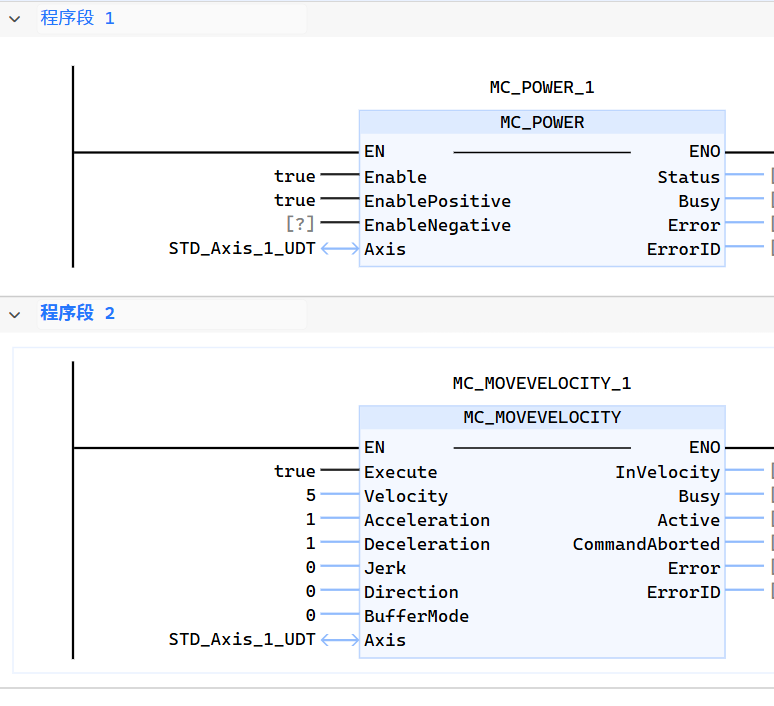Click the MC_POWER_1 instance name
The height and width of the screenshot is (706, 774).
[541, 87]
